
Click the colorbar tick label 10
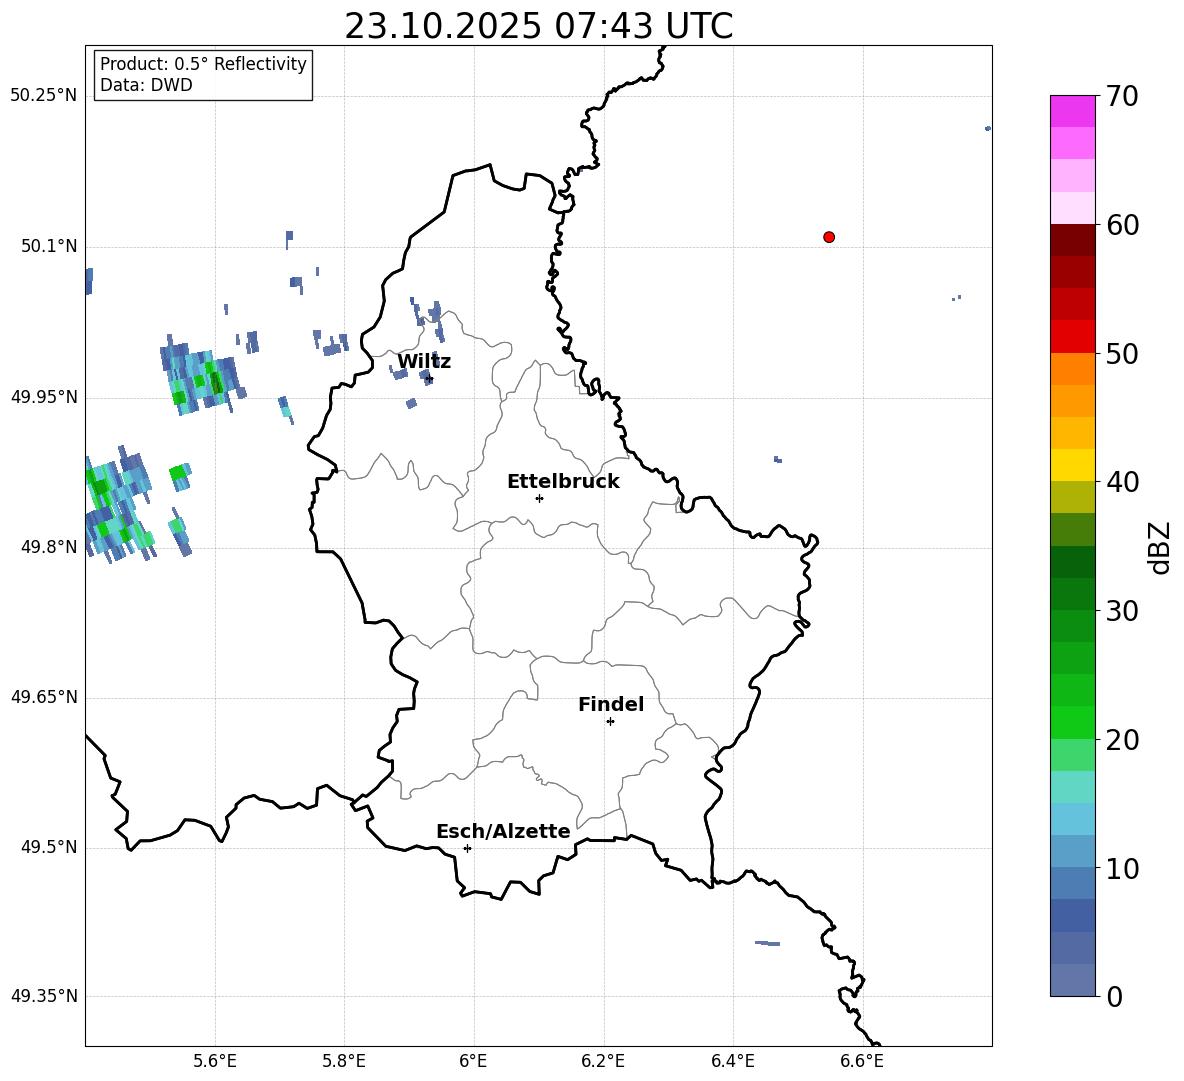coord(1122,868)
